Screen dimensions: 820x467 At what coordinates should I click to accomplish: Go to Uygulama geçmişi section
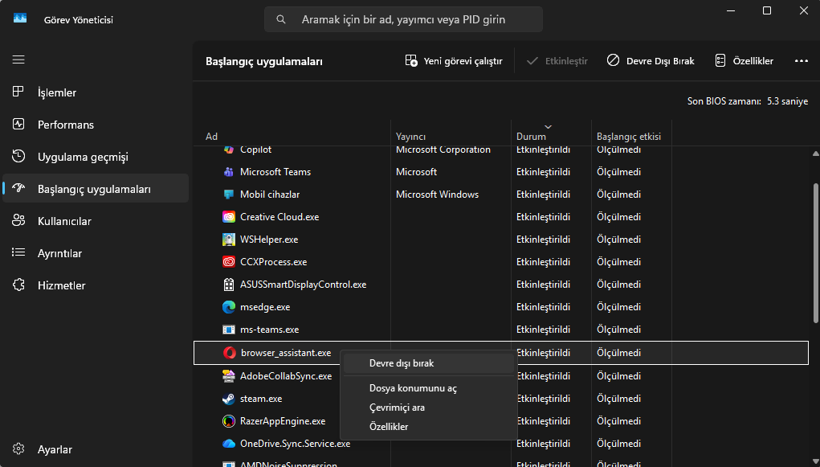tap(82, 157)
